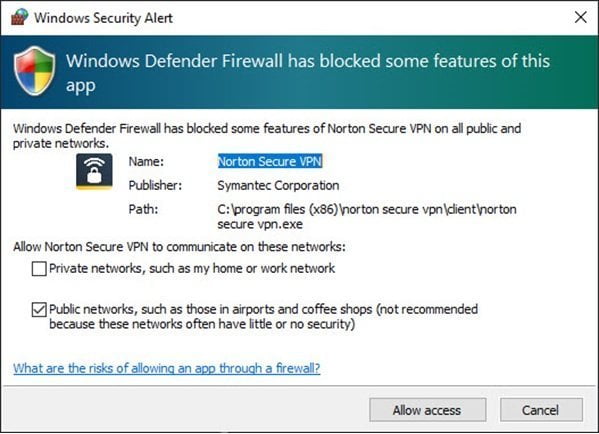Screen dimensions: 599x434
Task: Click the blocked features description text
Action: pos(267,136)
